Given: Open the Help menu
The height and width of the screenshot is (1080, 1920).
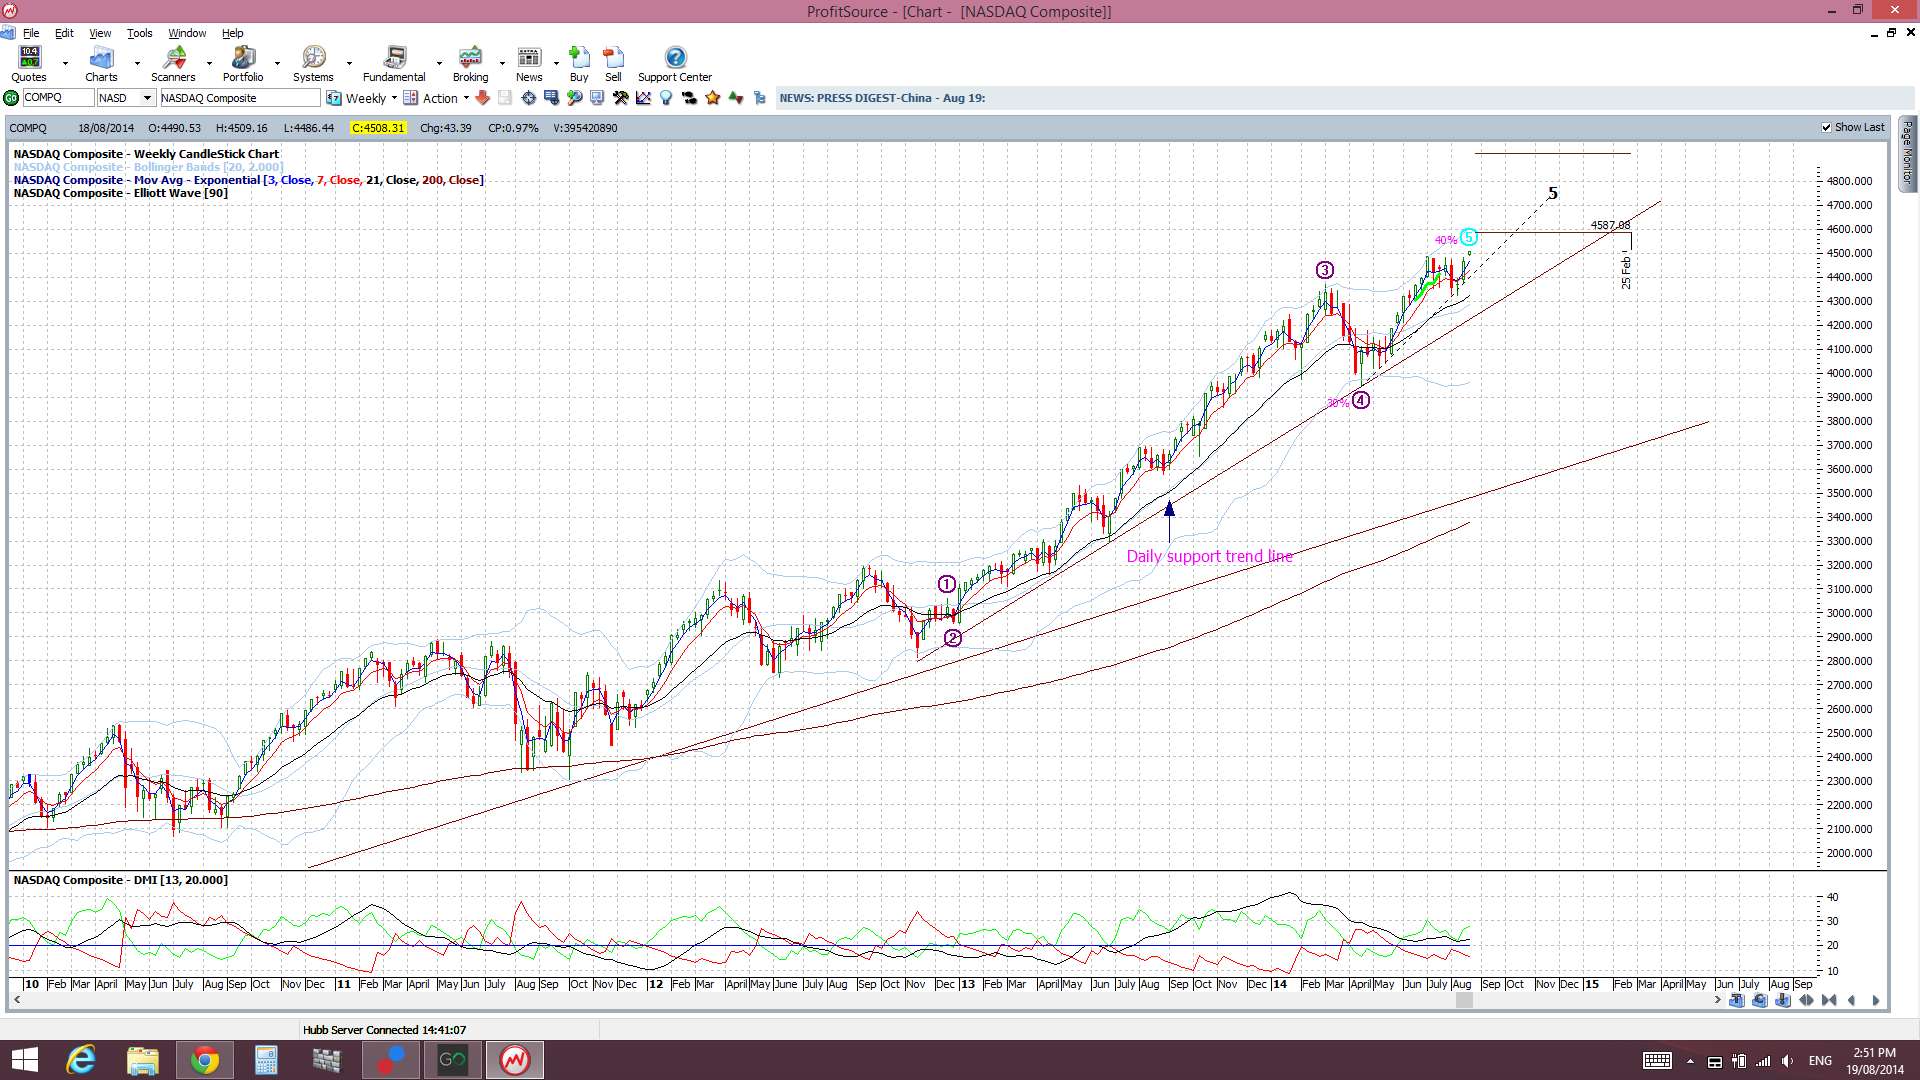Looking at the screenshot, I should click(x=232, y=33).
